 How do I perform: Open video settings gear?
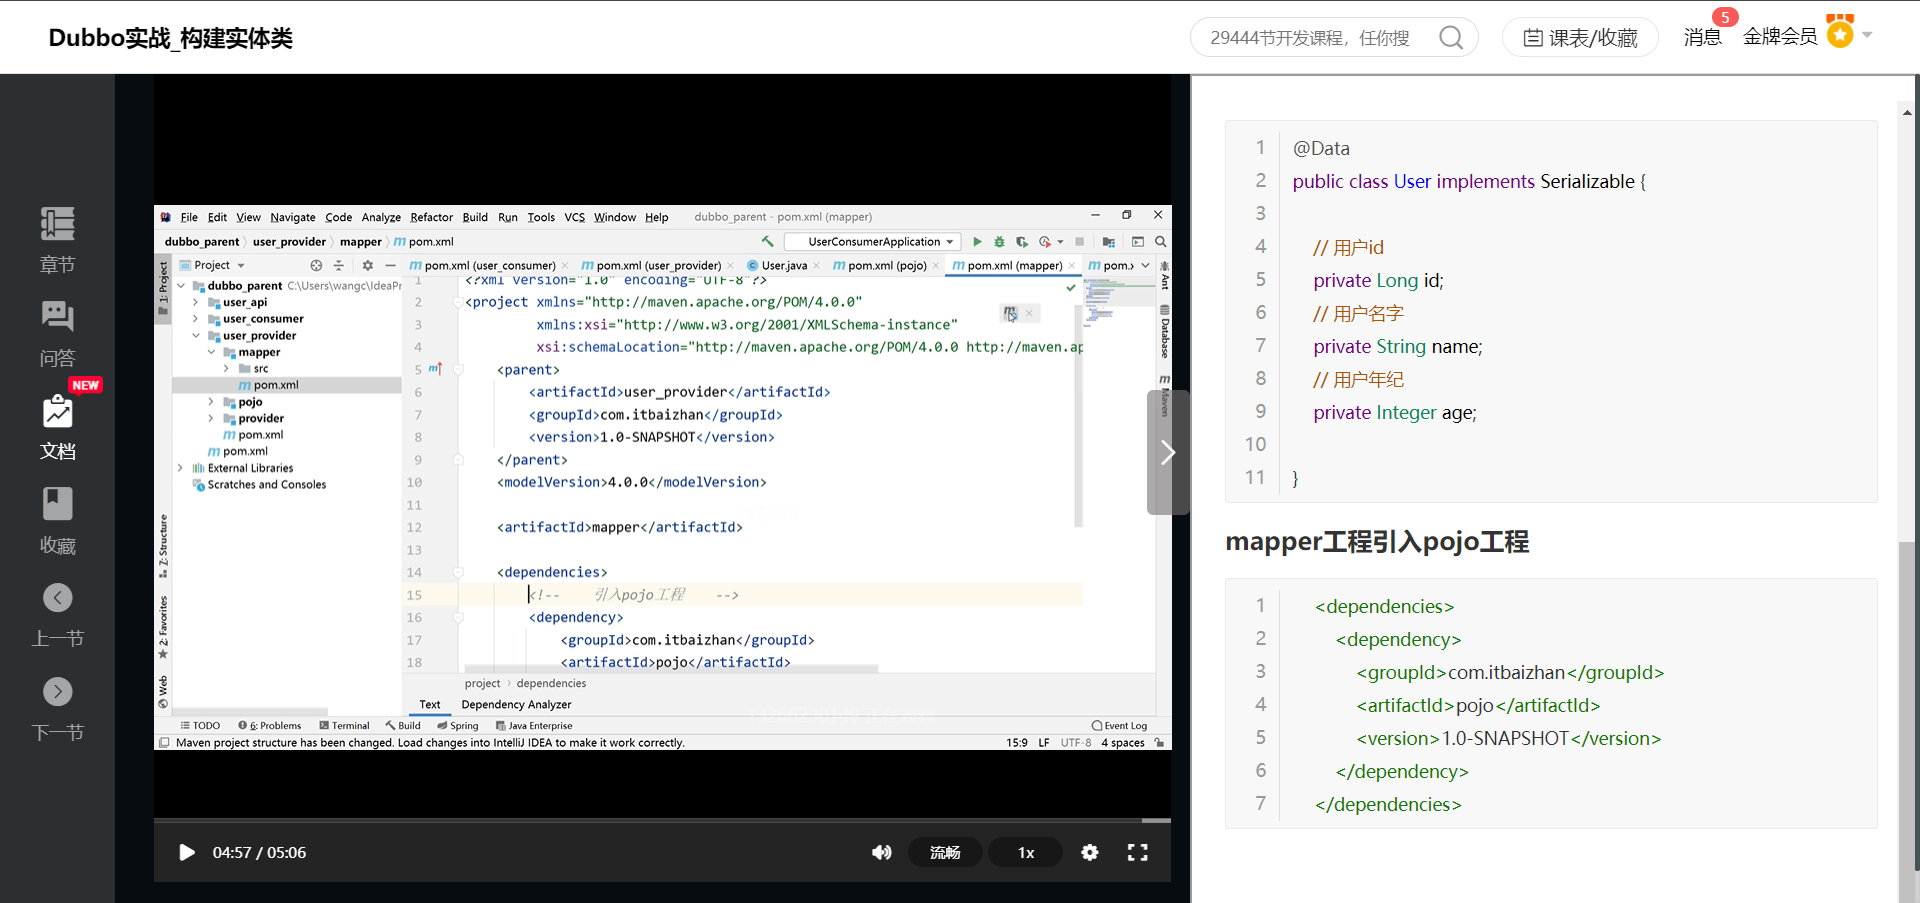pos(1090,852)
